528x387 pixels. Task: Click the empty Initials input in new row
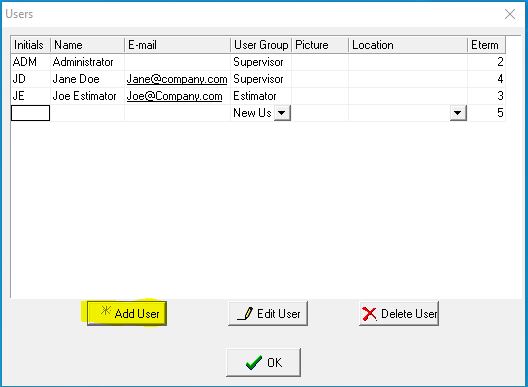coord(30,113)
